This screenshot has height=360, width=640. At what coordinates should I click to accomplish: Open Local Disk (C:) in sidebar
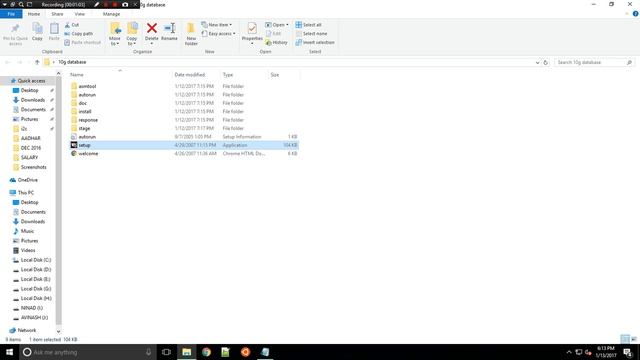[x=32, y=260]
